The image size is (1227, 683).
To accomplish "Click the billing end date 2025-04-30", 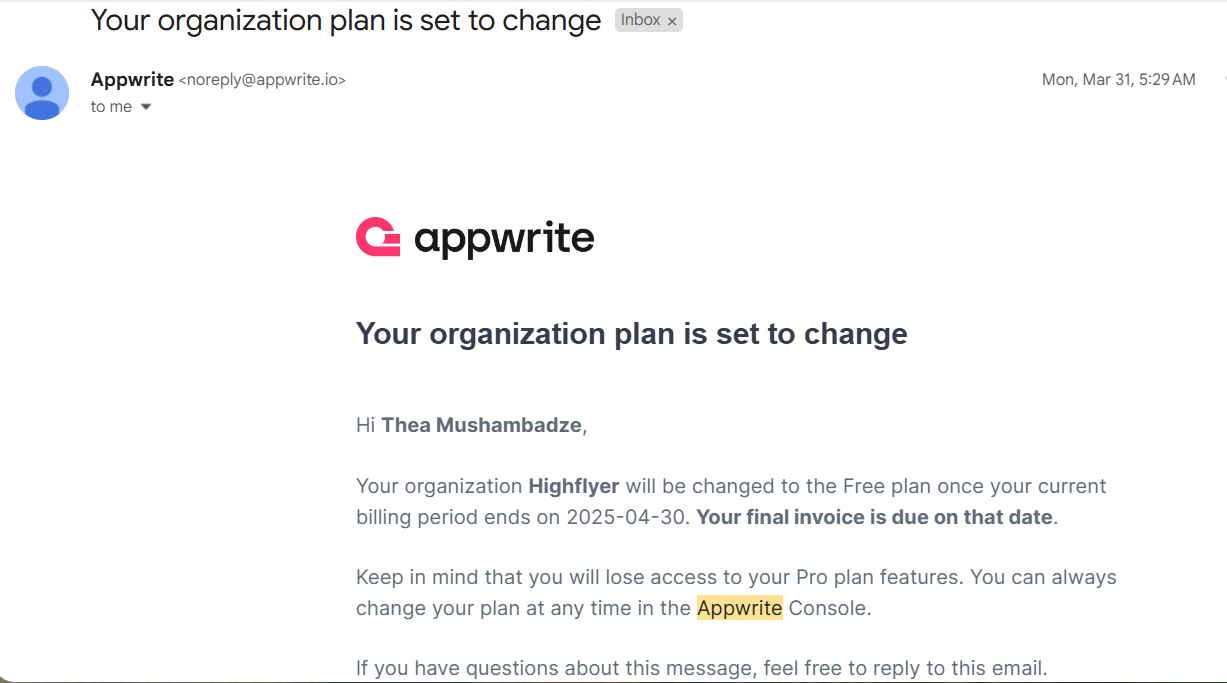I will click(x=628, y=517).
